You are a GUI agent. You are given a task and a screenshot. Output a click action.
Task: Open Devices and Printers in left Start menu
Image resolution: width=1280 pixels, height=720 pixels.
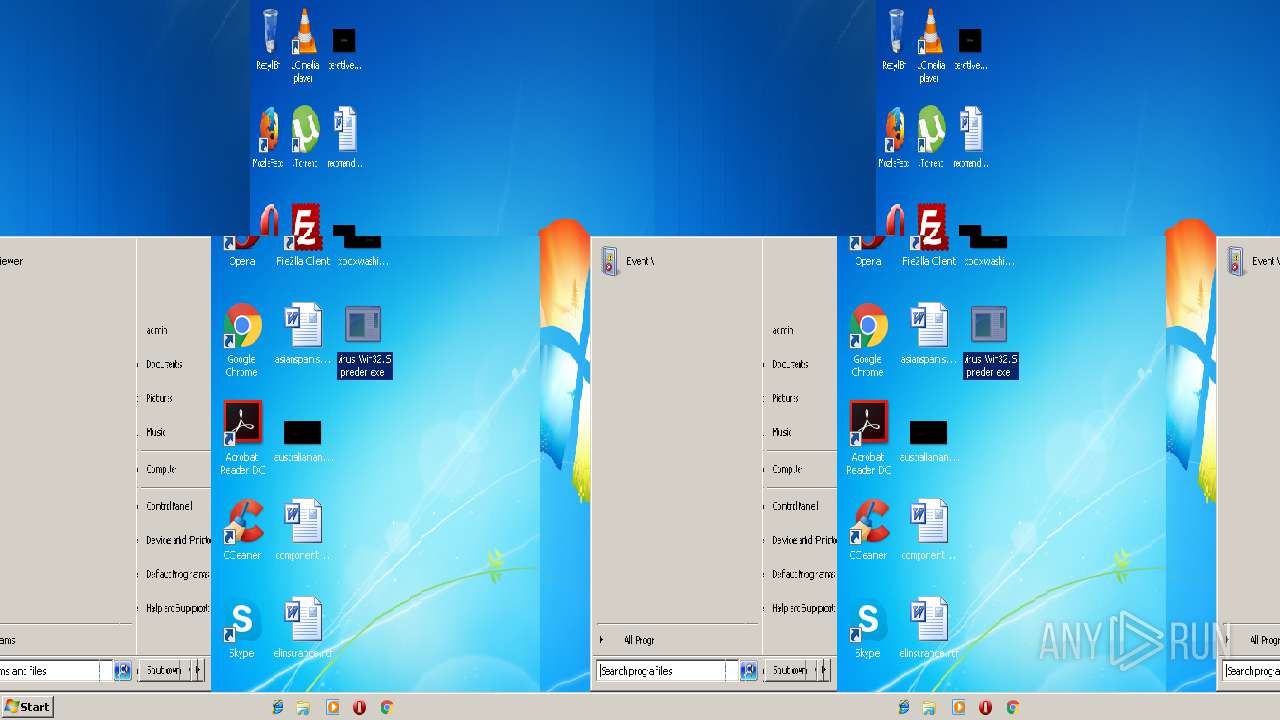(178, 540)
